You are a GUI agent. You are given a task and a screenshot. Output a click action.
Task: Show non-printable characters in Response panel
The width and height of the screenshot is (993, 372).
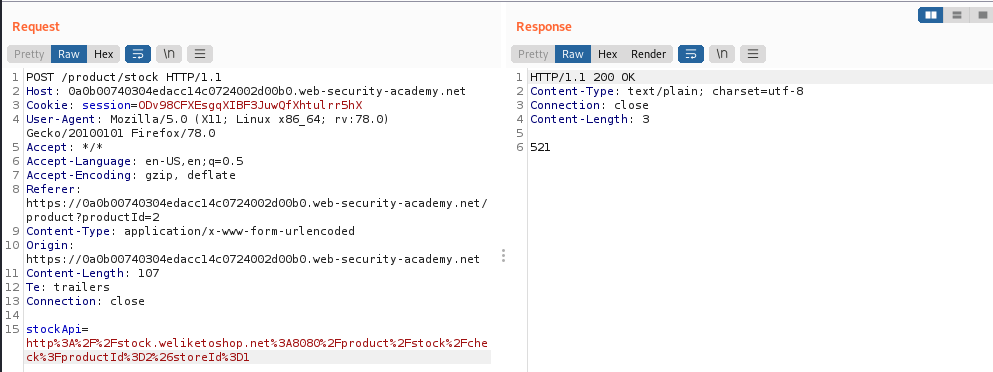(x=721, y=54)
